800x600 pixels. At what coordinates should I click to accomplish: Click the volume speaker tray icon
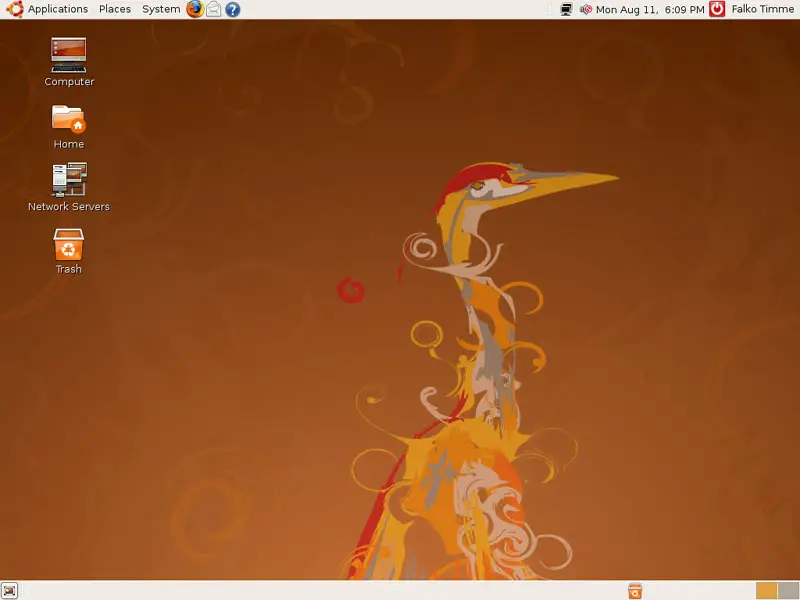click(585, 9)
